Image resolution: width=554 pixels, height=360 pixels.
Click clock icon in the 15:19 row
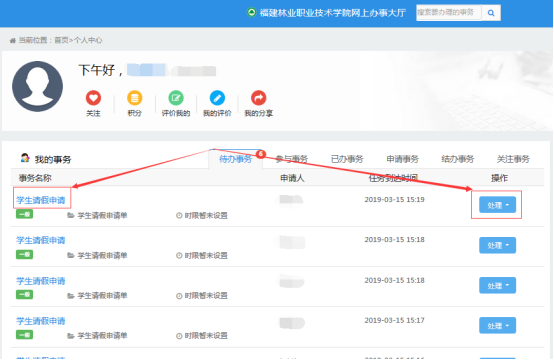pos(179,216)
